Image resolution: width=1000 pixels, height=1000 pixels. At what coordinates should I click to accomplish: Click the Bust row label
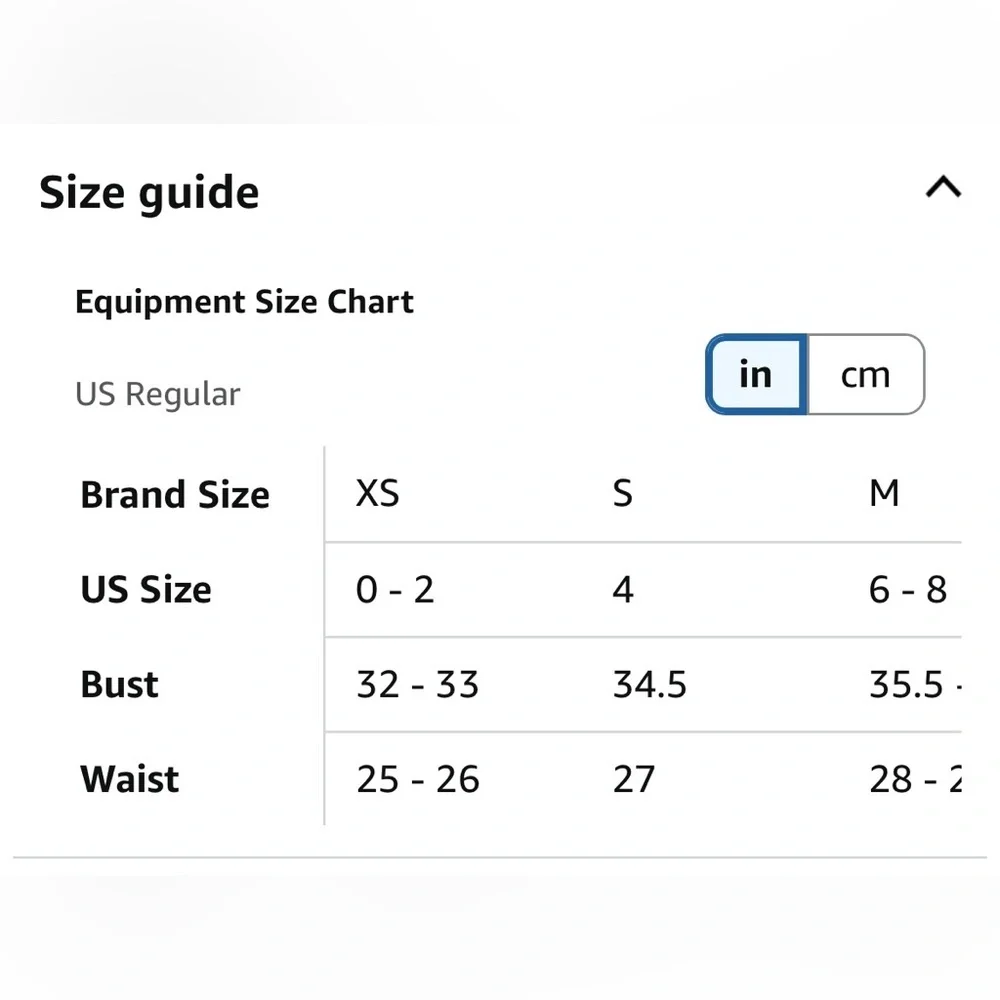click(x=119, y=684)
